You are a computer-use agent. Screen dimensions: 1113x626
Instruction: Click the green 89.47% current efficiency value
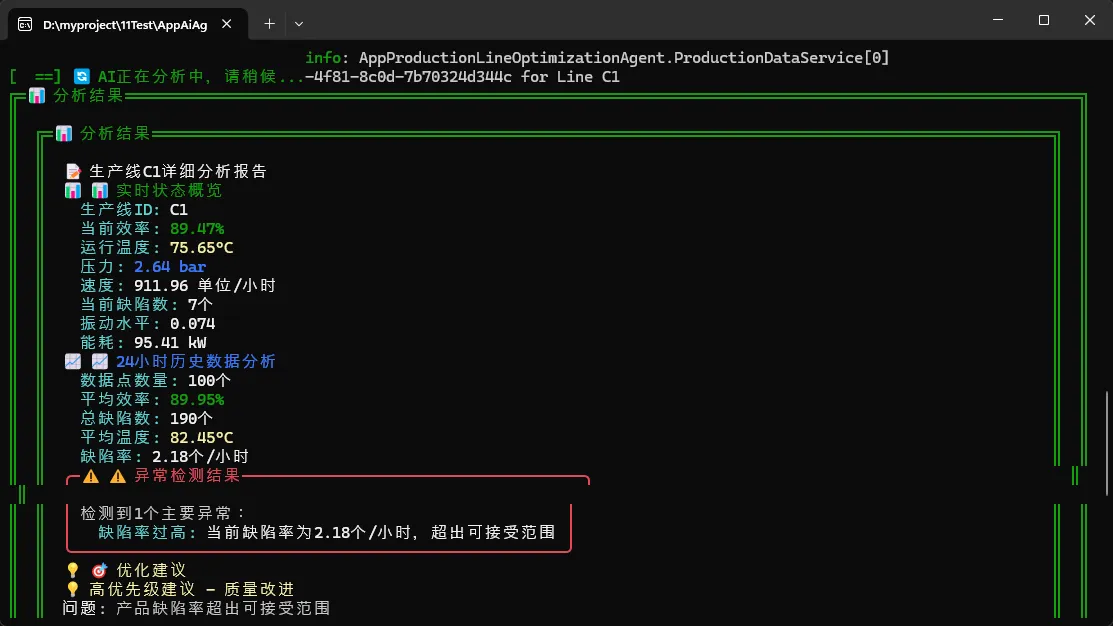197,229
